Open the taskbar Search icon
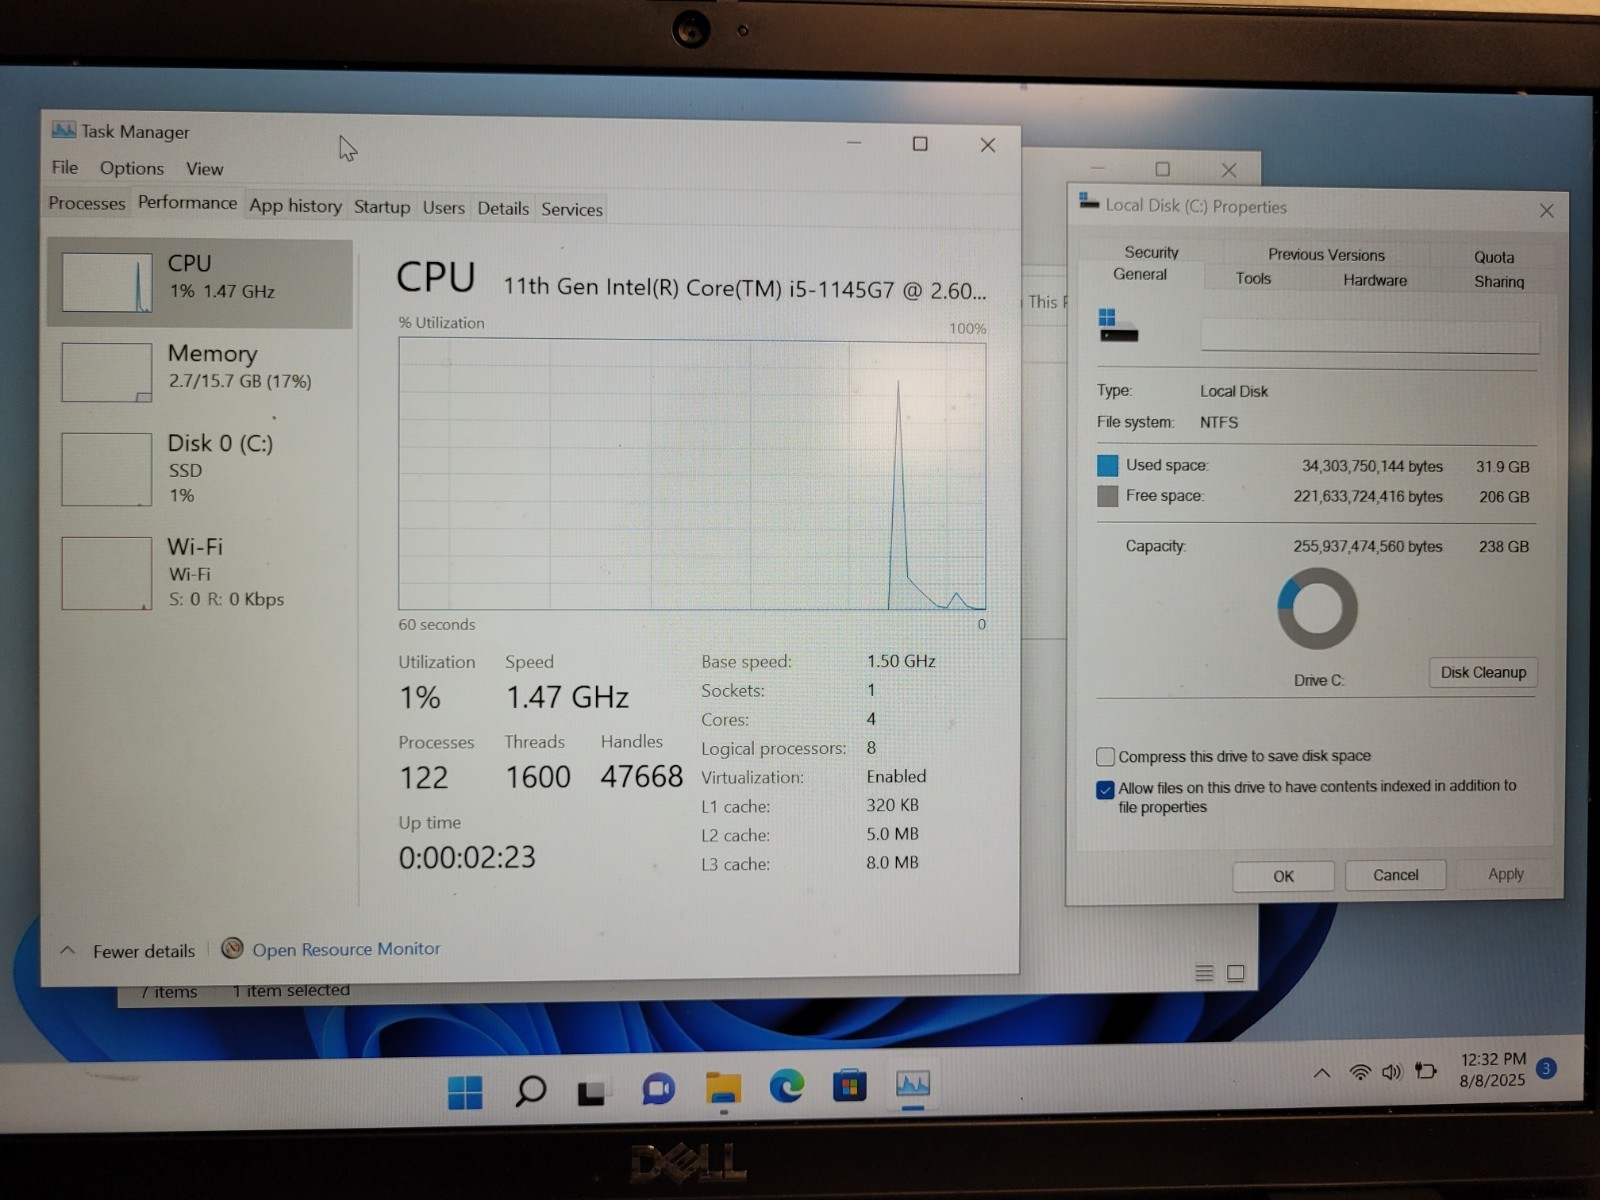 pyautogui.click(x=530, y=1090)
